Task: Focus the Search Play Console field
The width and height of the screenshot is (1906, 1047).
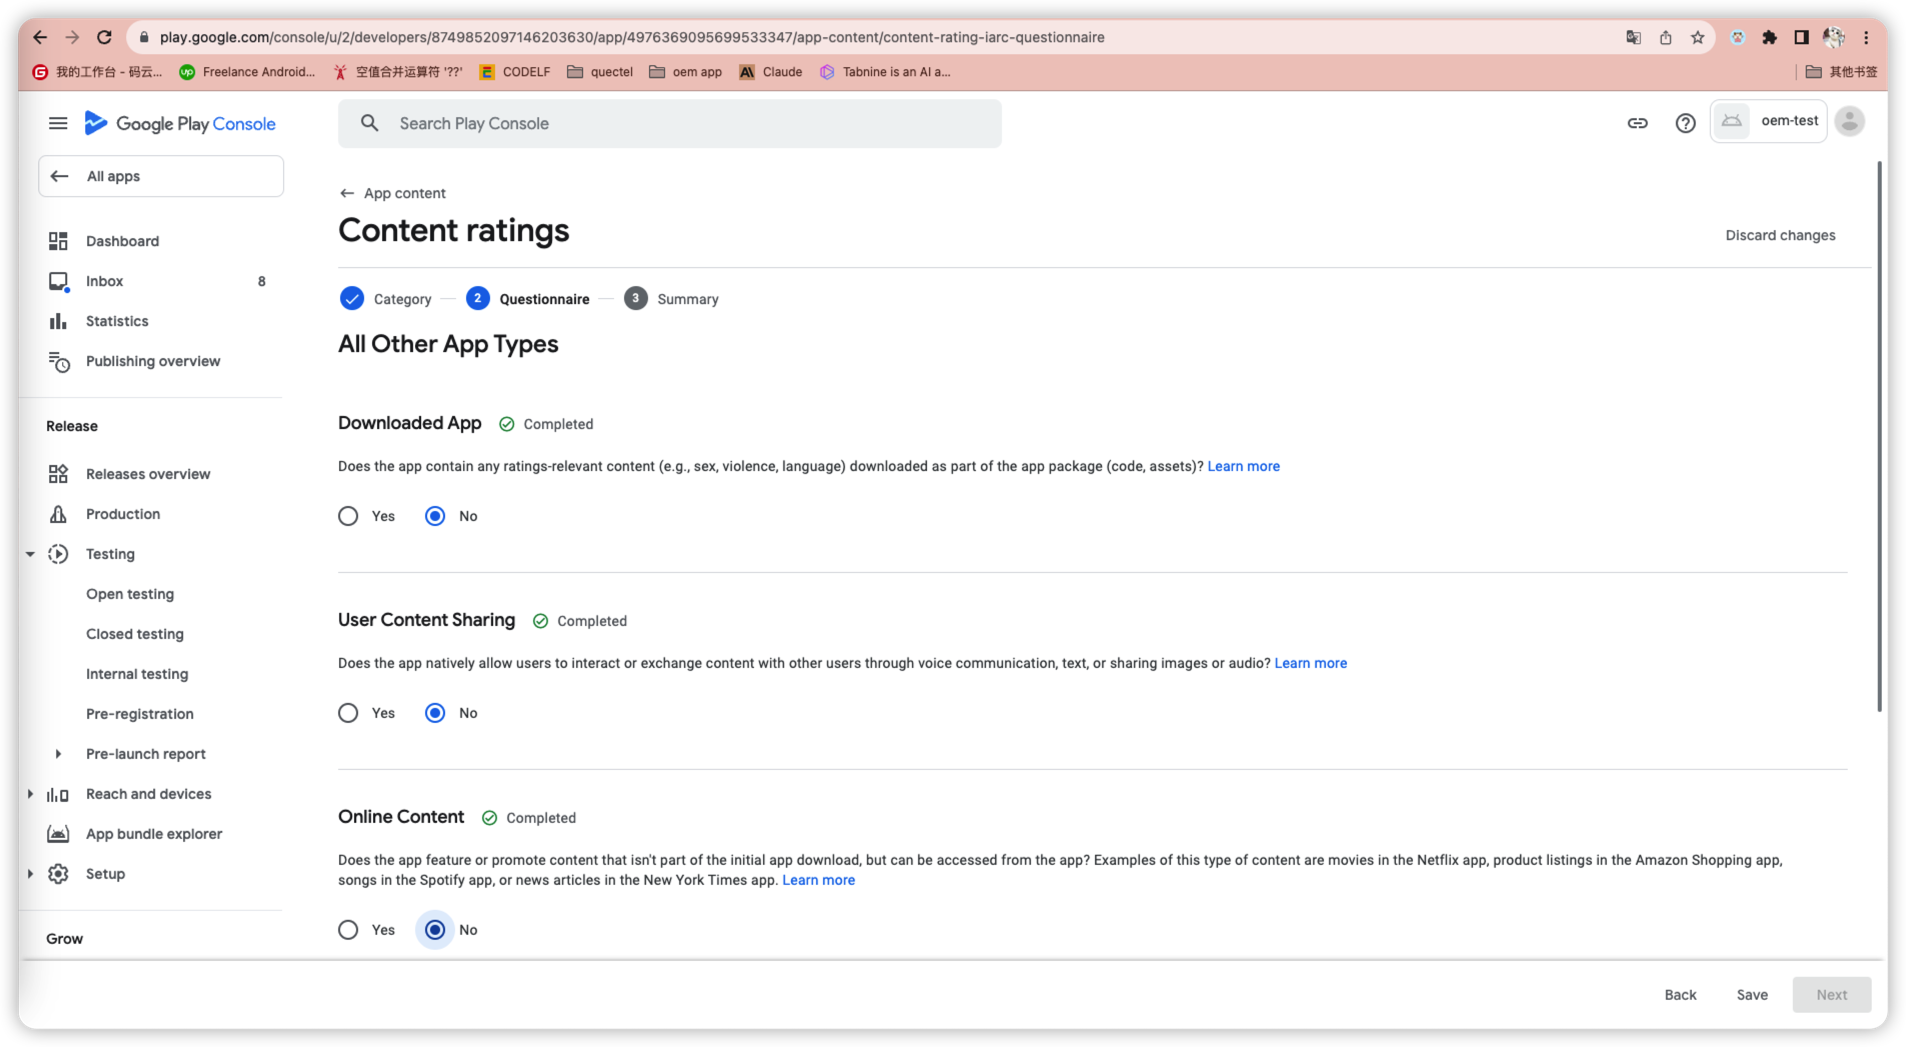Action: (x=669, y=124)
